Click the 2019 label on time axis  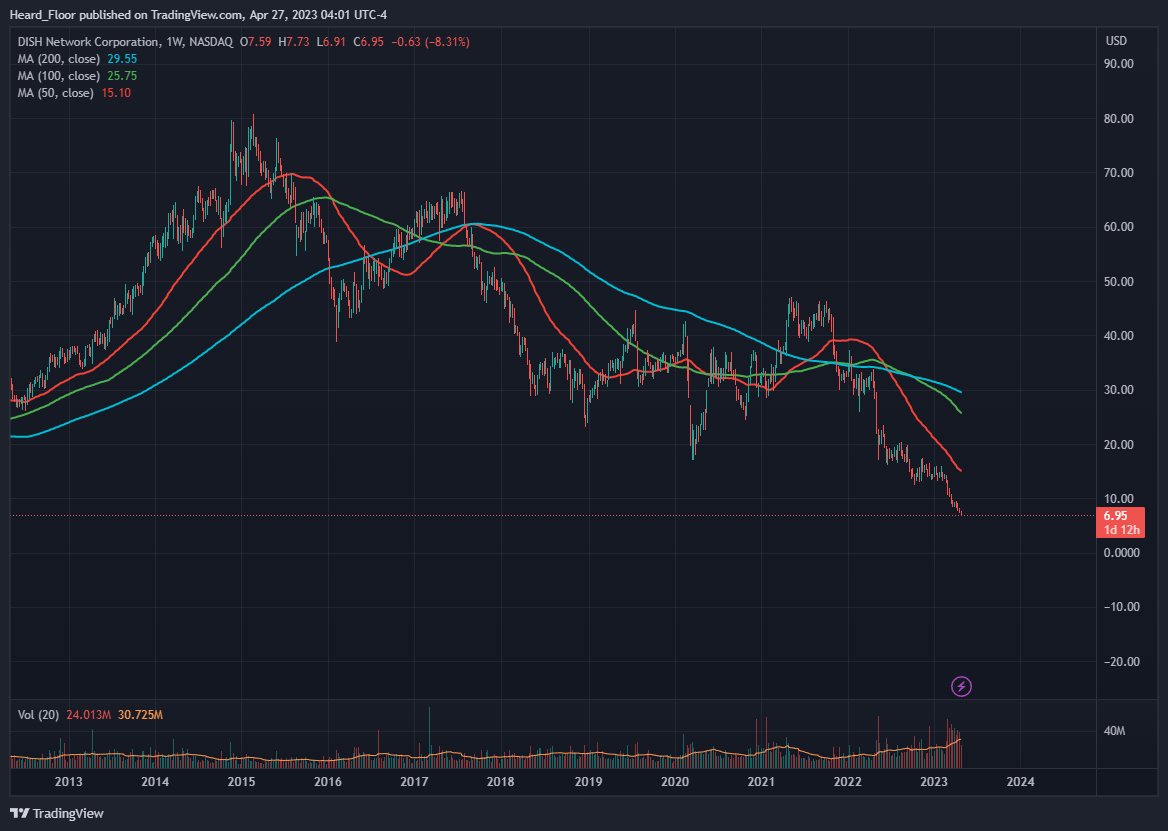pyautogui.click(x=588, y=781)
